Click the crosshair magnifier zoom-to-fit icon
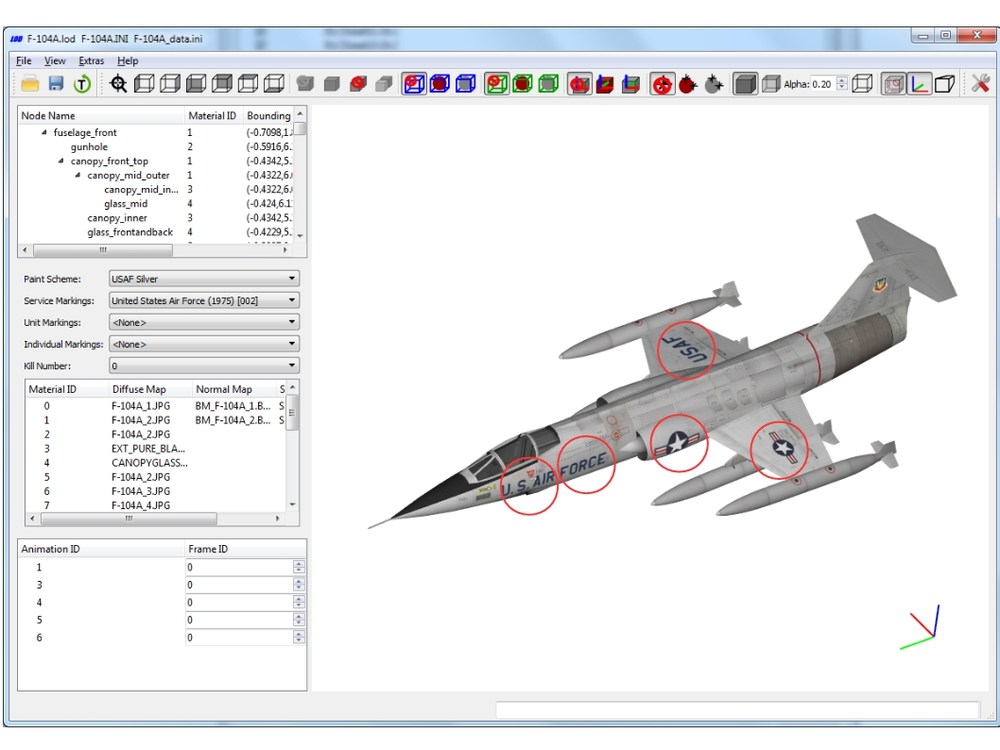 click(118, 84)
